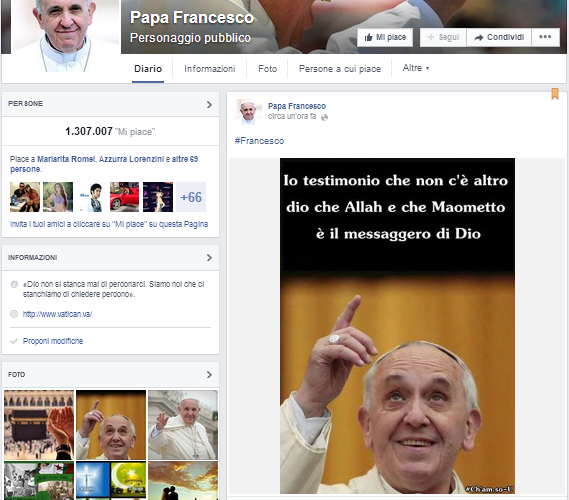The image size is (569, 500).
Task: Open the Foto tab
Action: [x=267, y=69]
